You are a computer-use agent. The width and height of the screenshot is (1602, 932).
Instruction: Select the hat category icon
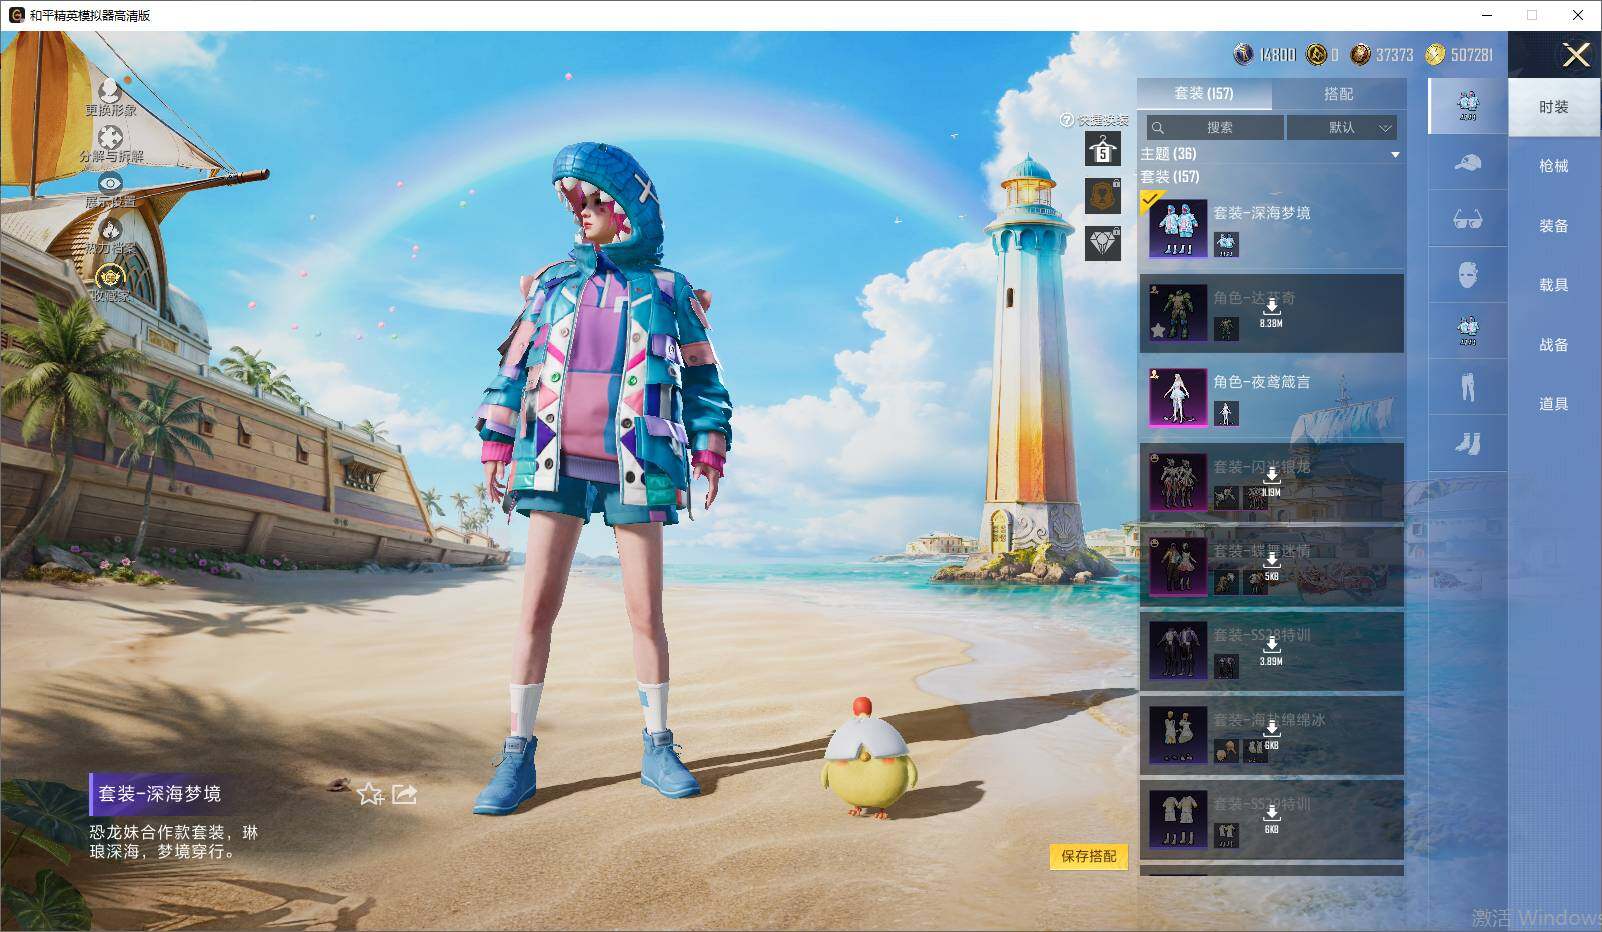pyautogui.click(x=1467, y=162)
